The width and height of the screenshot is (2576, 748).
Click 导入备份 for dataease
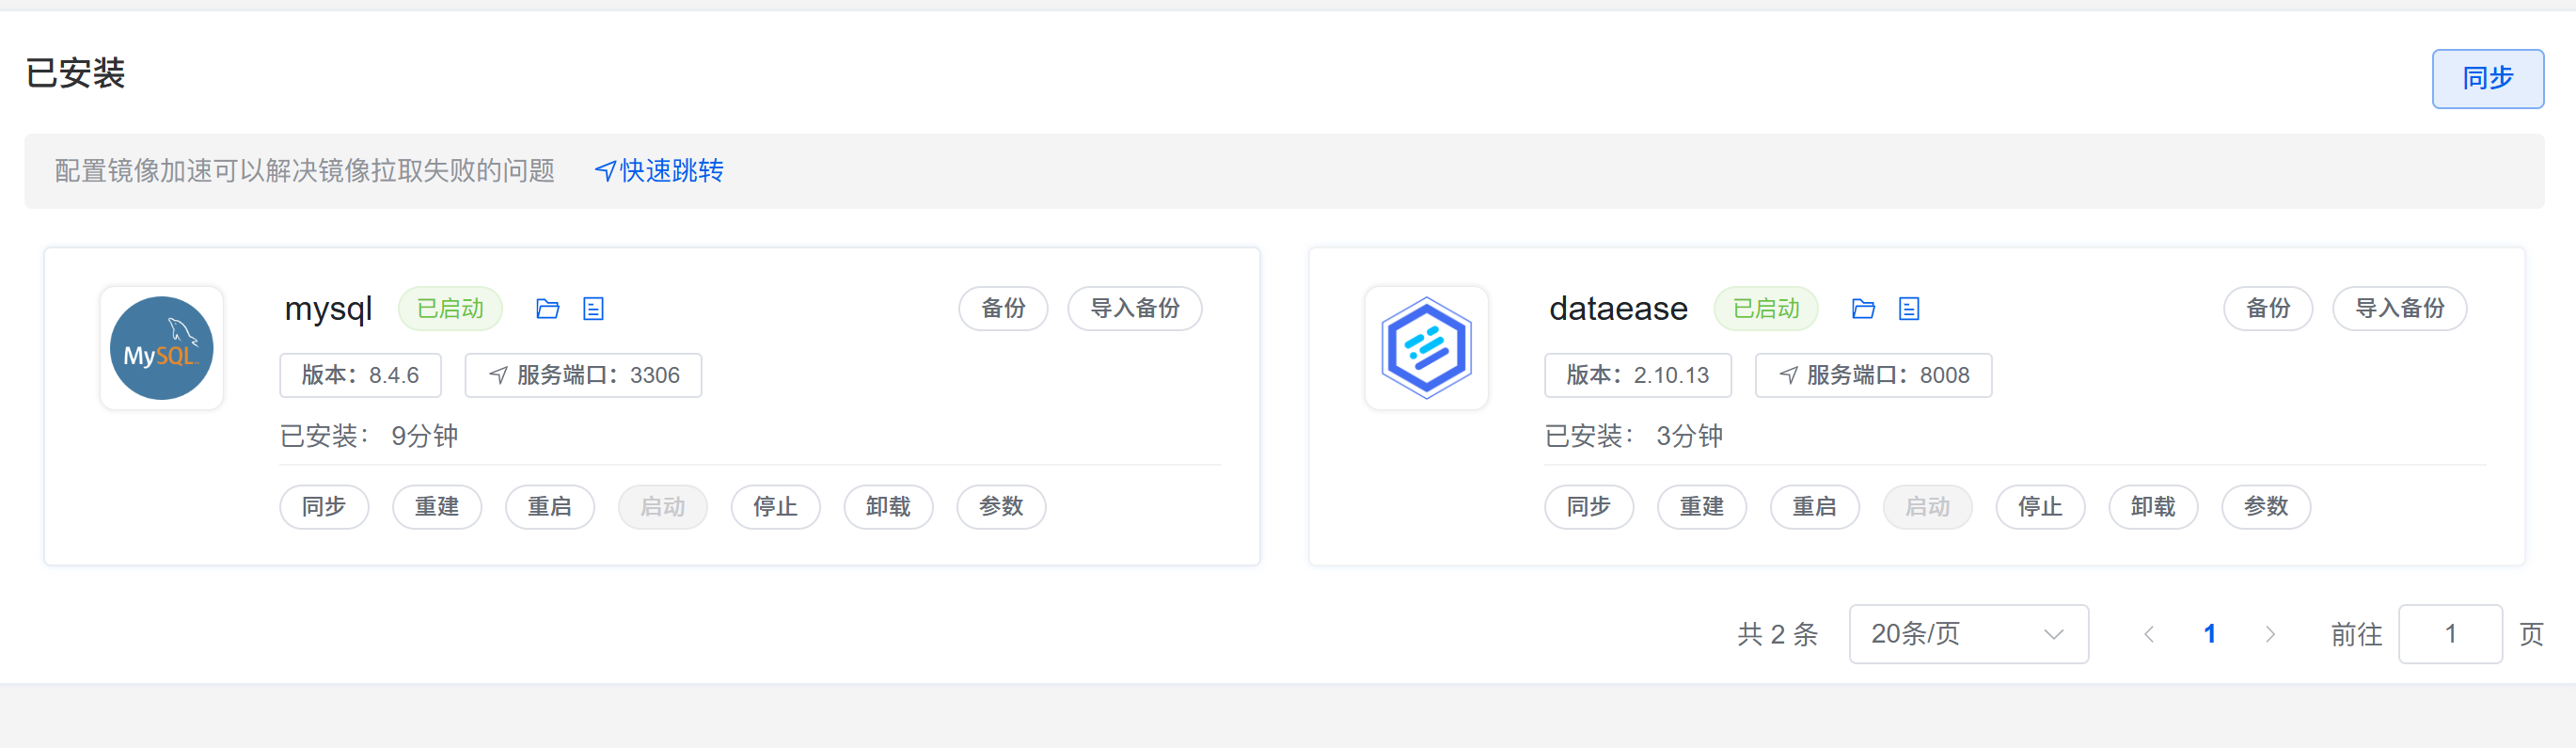pyautogui.click(x=2399, y=308)
